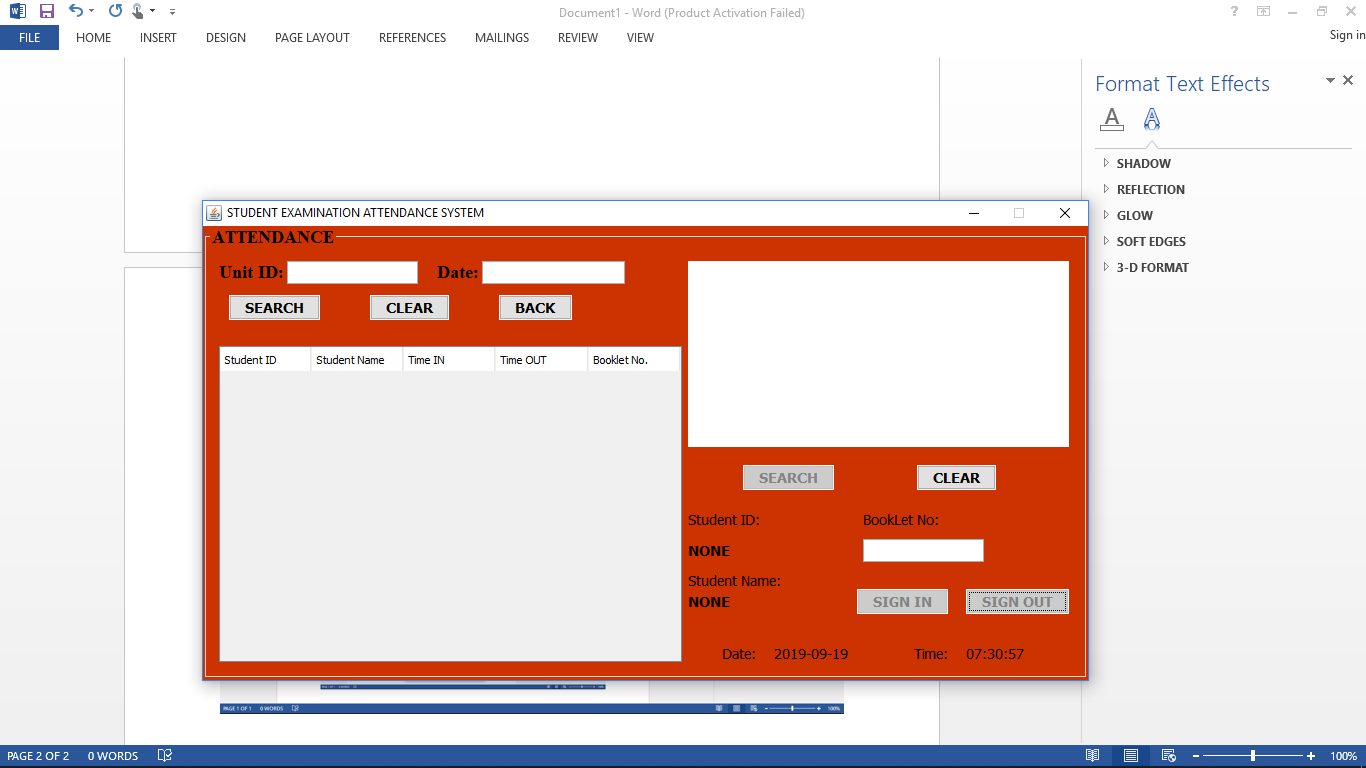Screen dimensions: 1366x768
Task: Click the SIGN OUT button in the attendance window
Action: click(1017, 601)
